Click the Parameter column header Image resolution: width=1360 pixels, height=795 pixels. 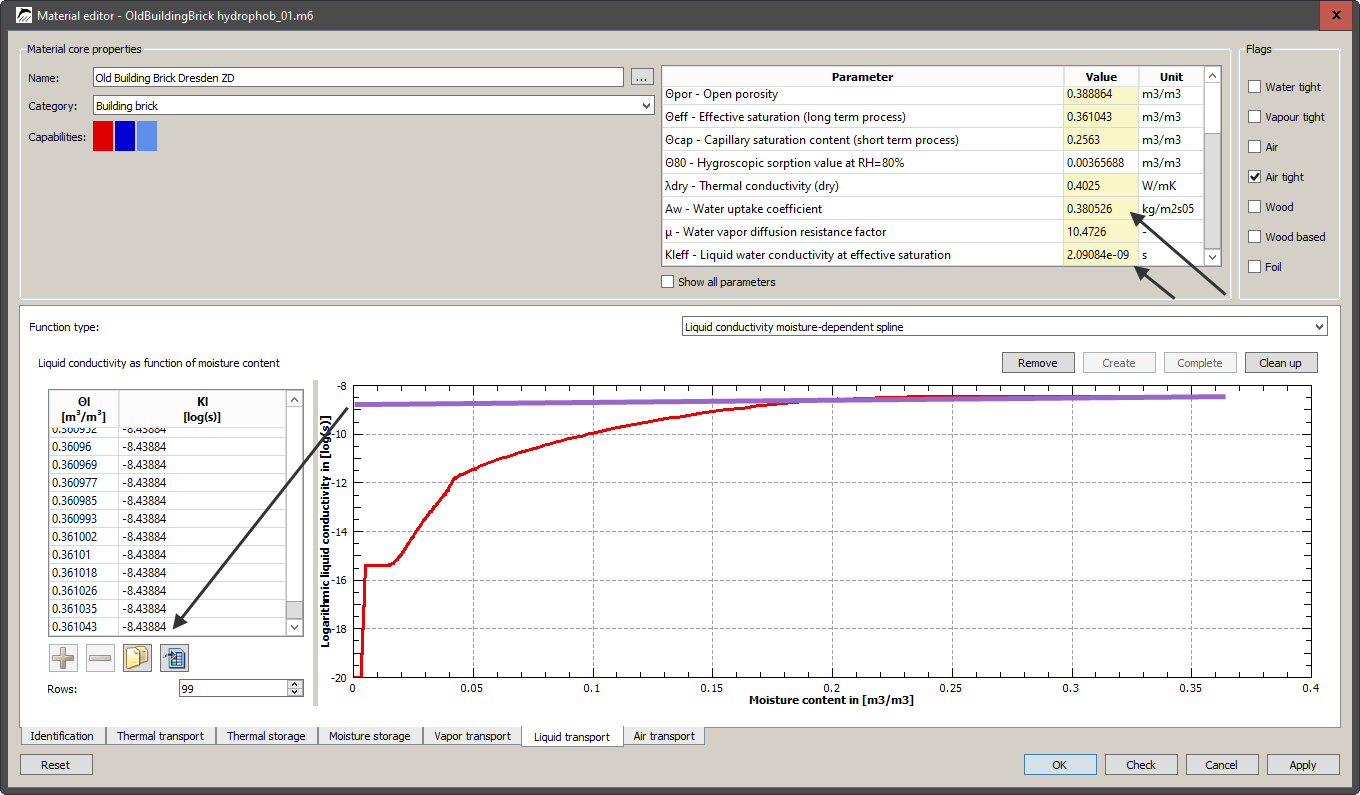(x=862, y=77)
